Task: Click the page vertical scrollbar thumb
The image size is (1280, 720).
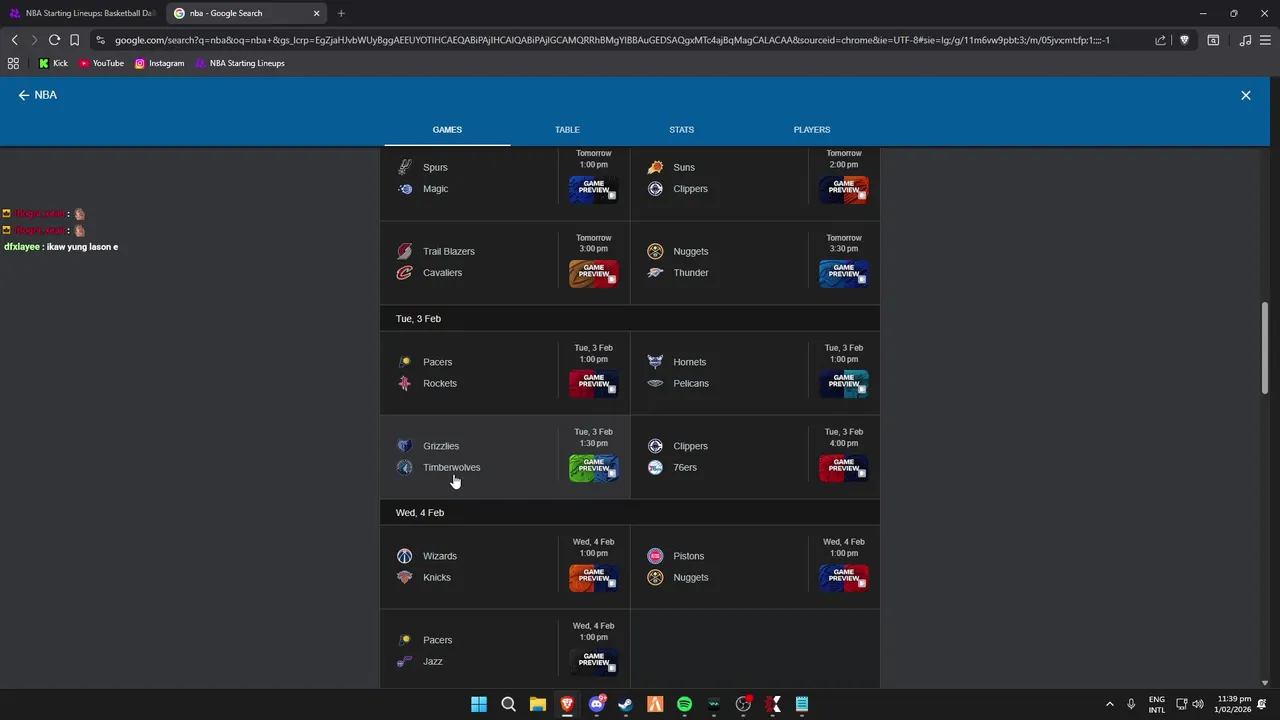Action: point(1265,347)
